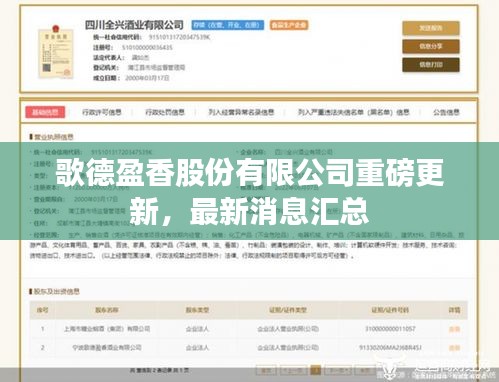Open details link for shareholder row 1
The width and height of the screenshot is (499, 382).
point(454,329)
